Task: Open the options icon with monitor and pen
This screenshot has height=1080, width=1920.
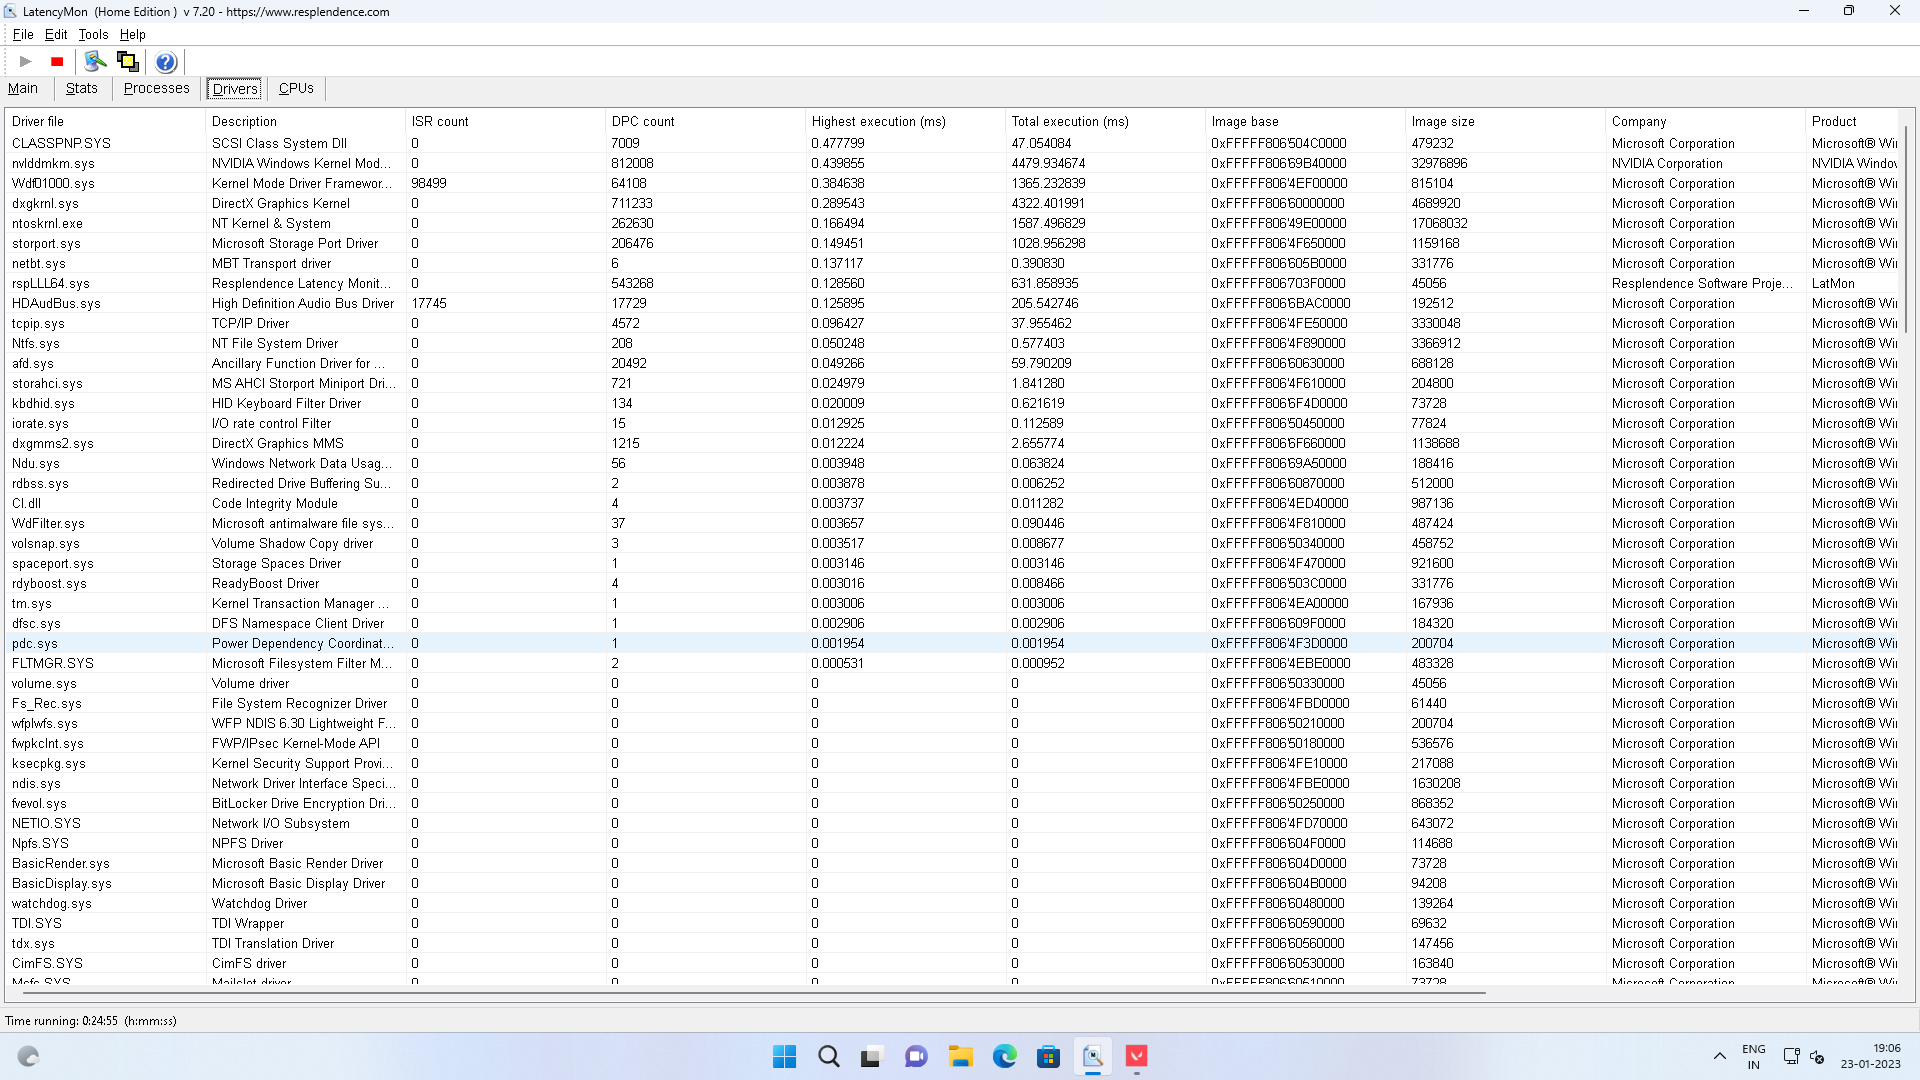Action: (95, 62)
